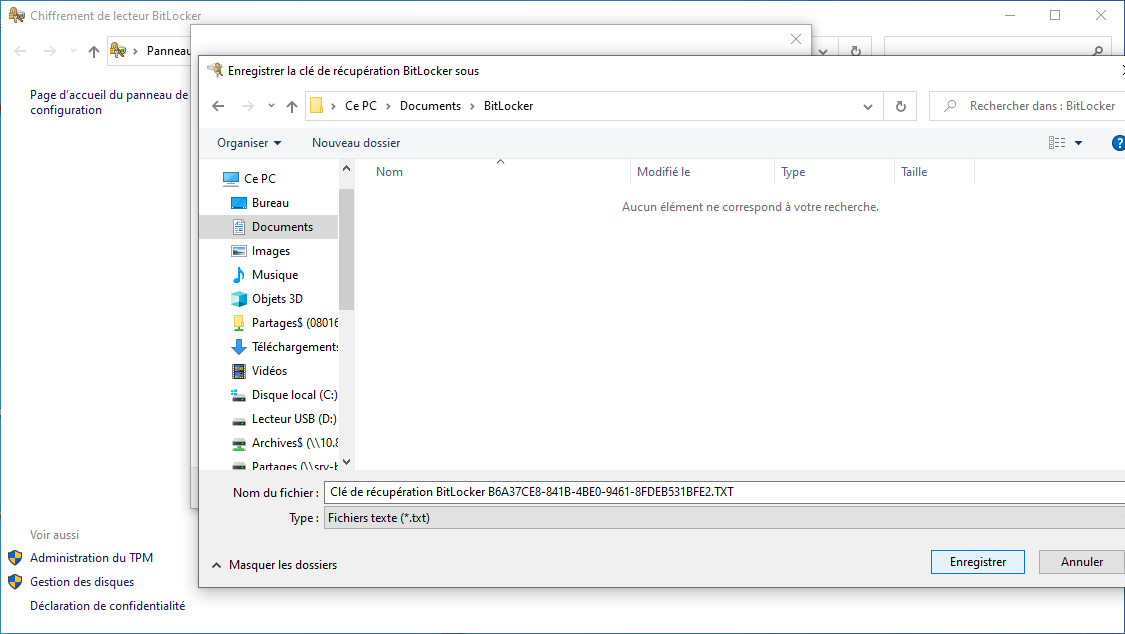Click the back arrow in save dialog
The height and width of the screenshot is (634, 1125).
(x=219, y=106)
